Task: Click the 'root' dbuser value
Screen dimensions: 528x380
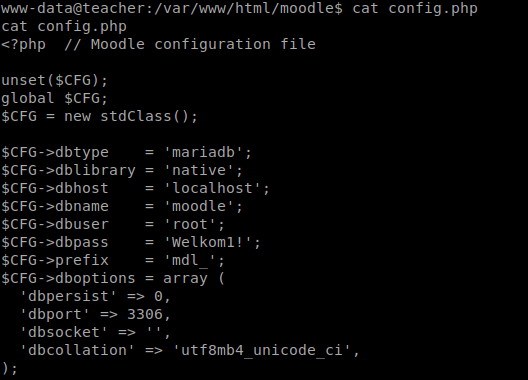Action: click(190, 224)
